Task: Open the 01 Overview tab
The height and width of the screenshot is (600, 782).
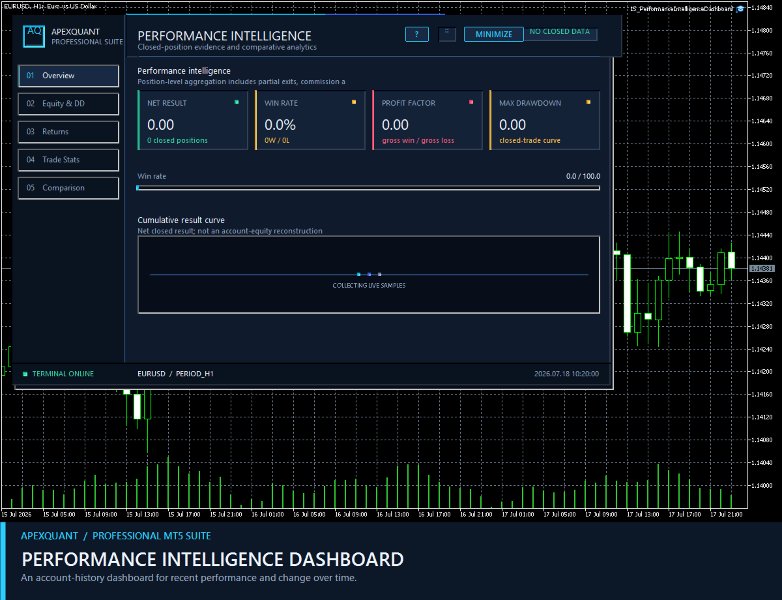Action: tap(68, 76)
